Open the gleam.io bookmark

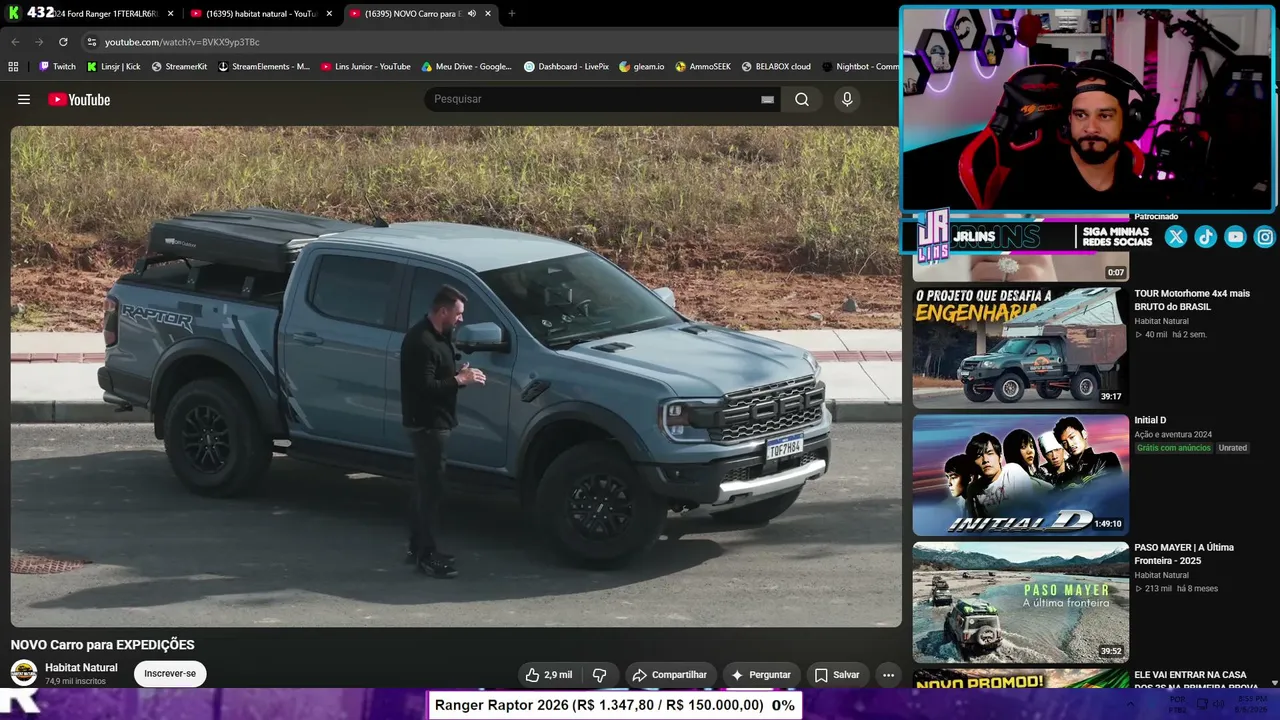[642, 67]
